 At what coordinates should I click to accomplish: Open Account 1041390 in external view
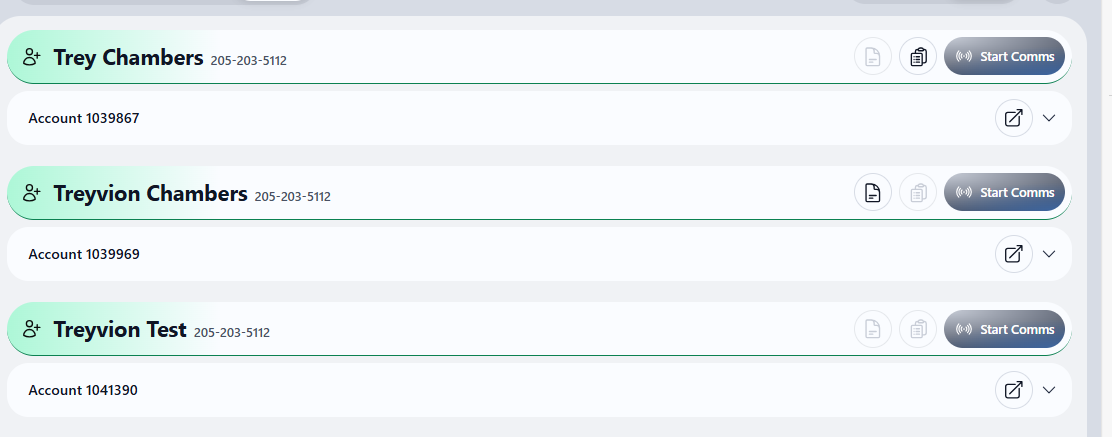click(x=1014, y=390)
